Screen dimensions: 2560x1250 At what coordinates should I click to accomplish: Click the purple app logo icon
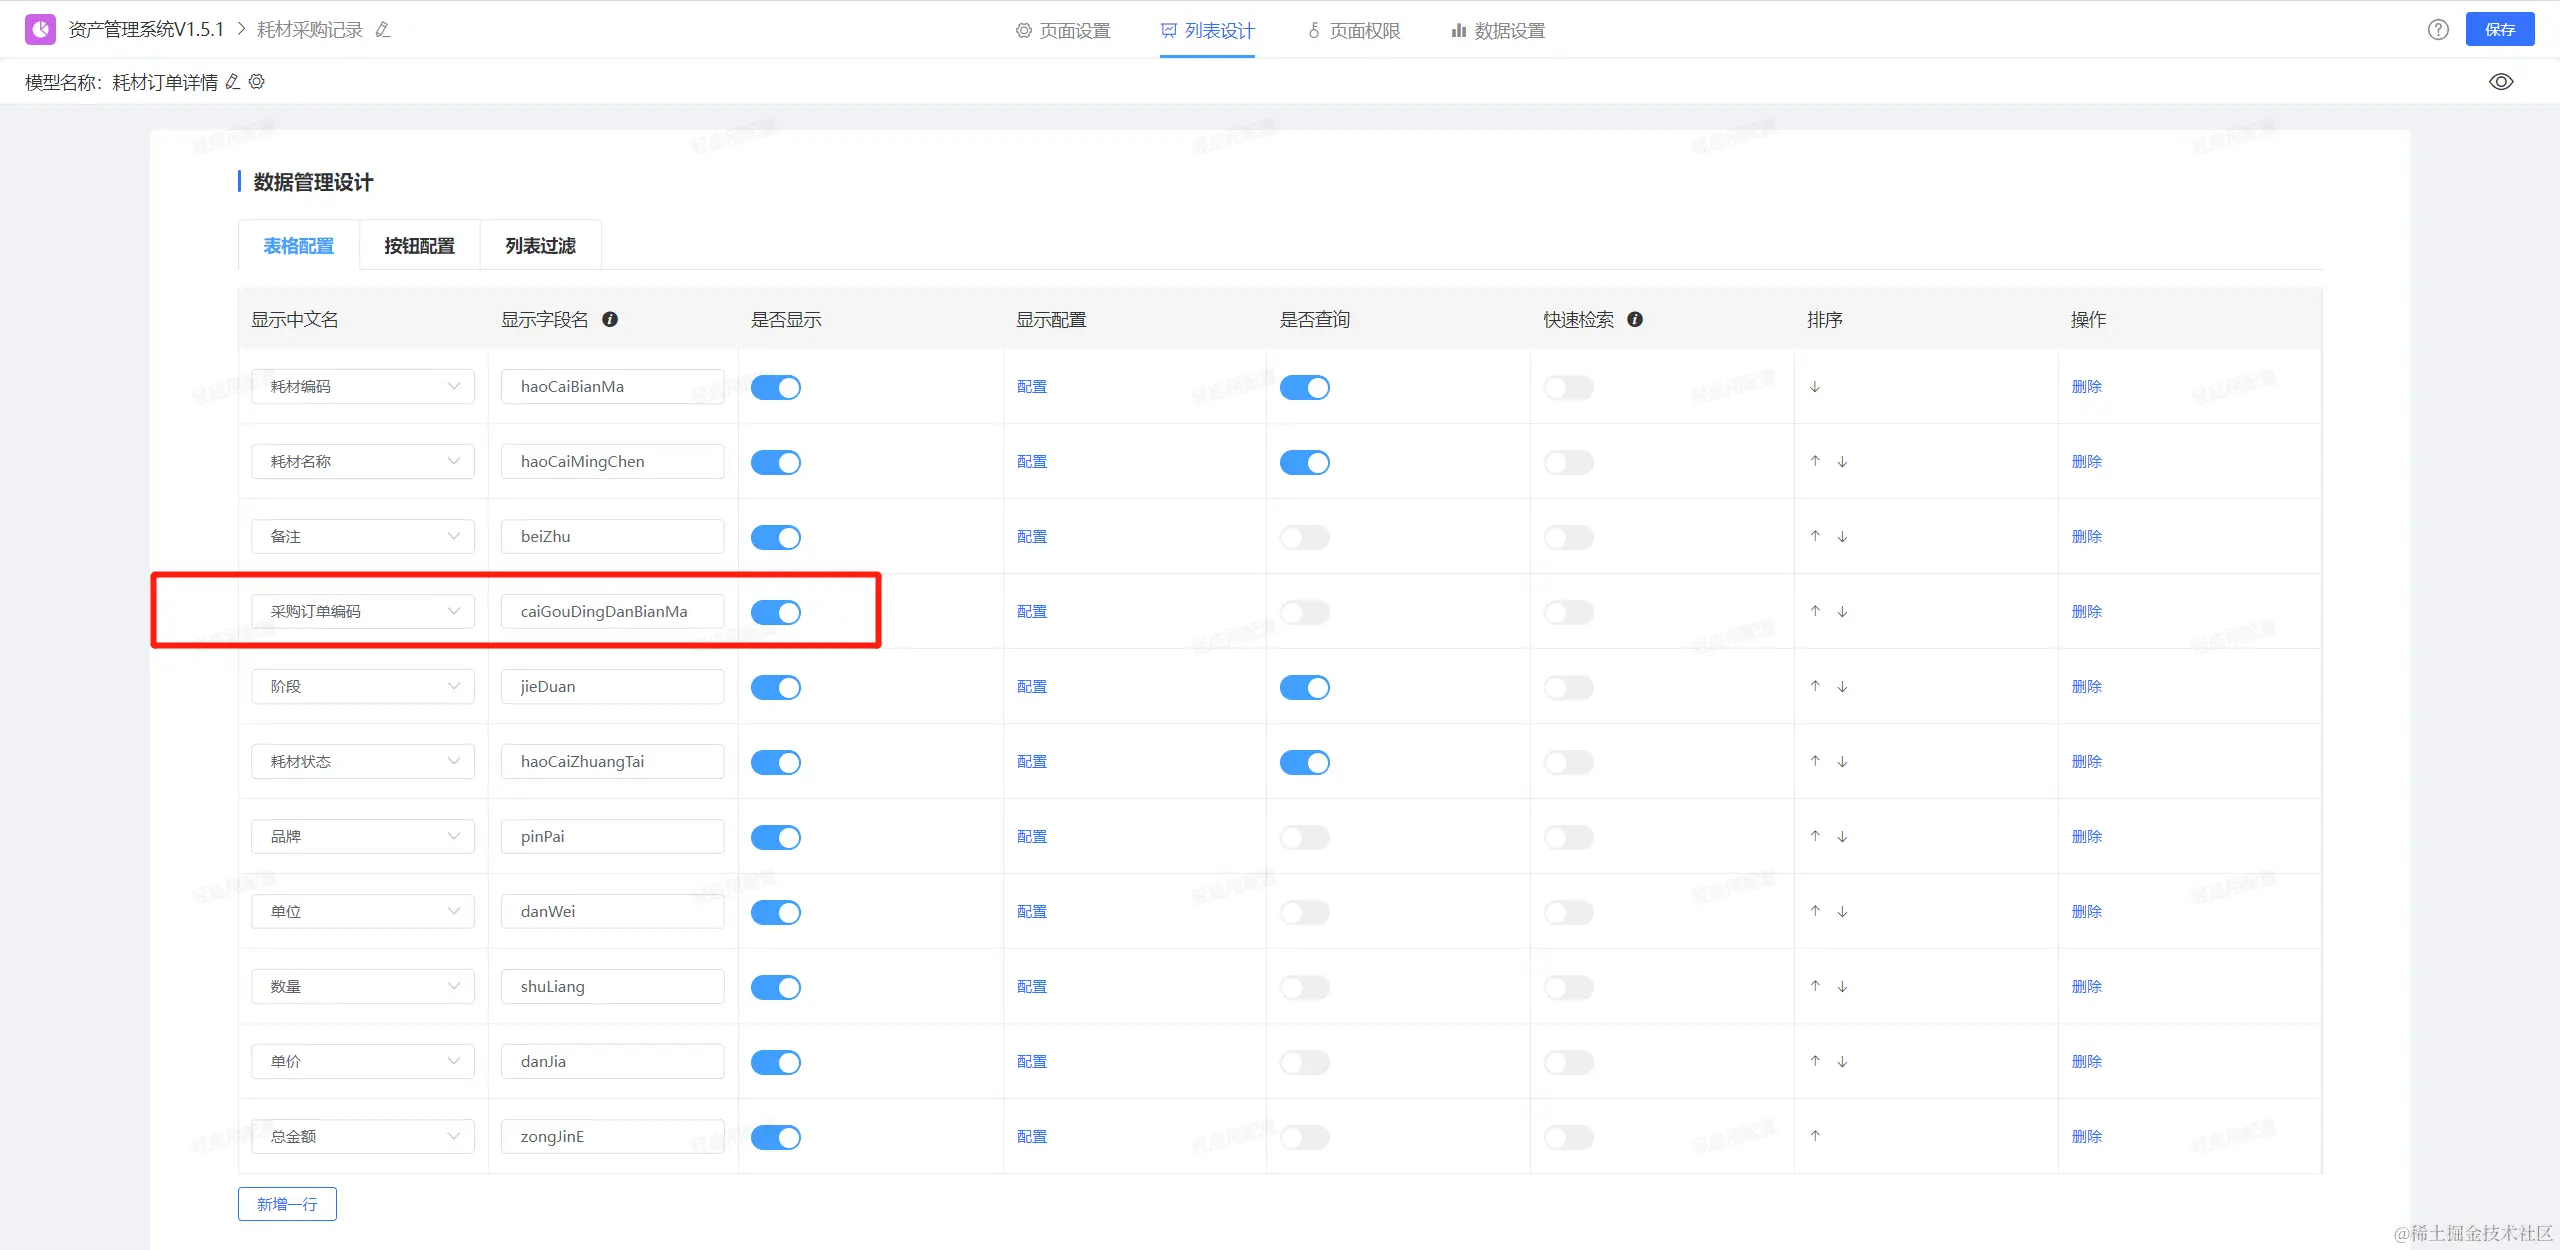tap(40, 30)
